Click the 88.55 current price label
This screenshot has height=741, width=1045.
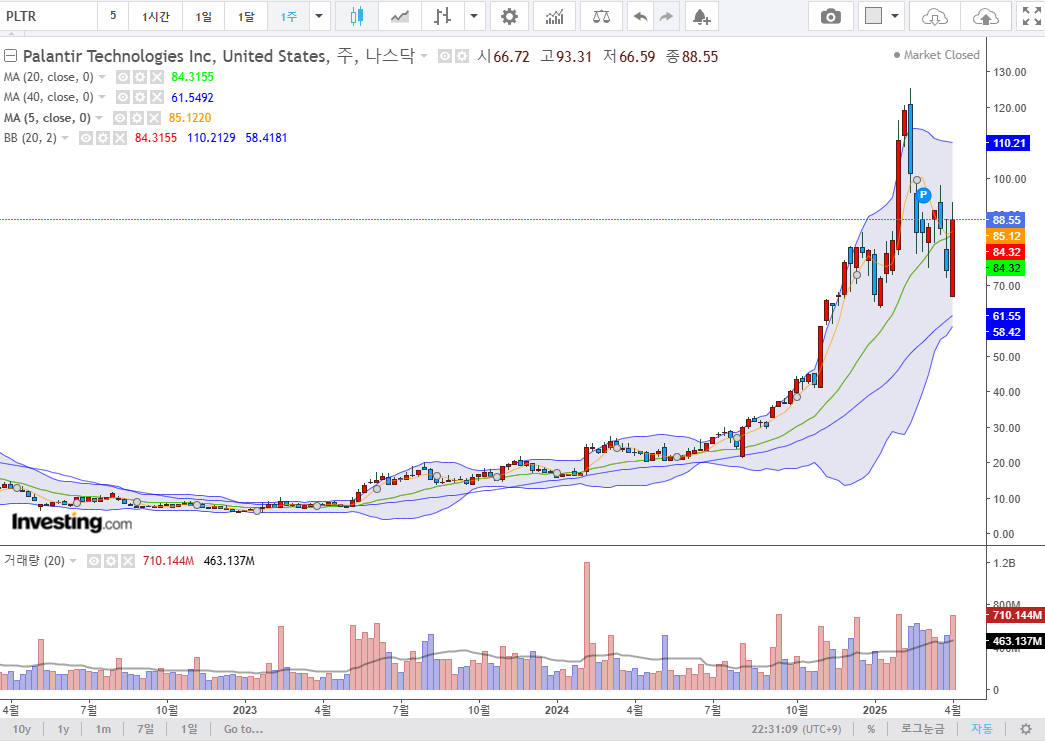[x=1006, y=220]
